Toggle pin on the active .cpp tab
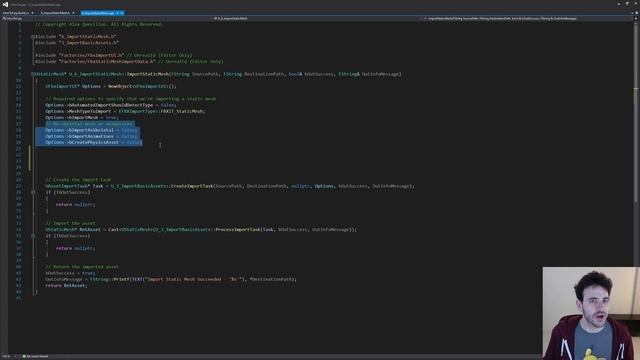The image size is (640, 360). point(118,13)
